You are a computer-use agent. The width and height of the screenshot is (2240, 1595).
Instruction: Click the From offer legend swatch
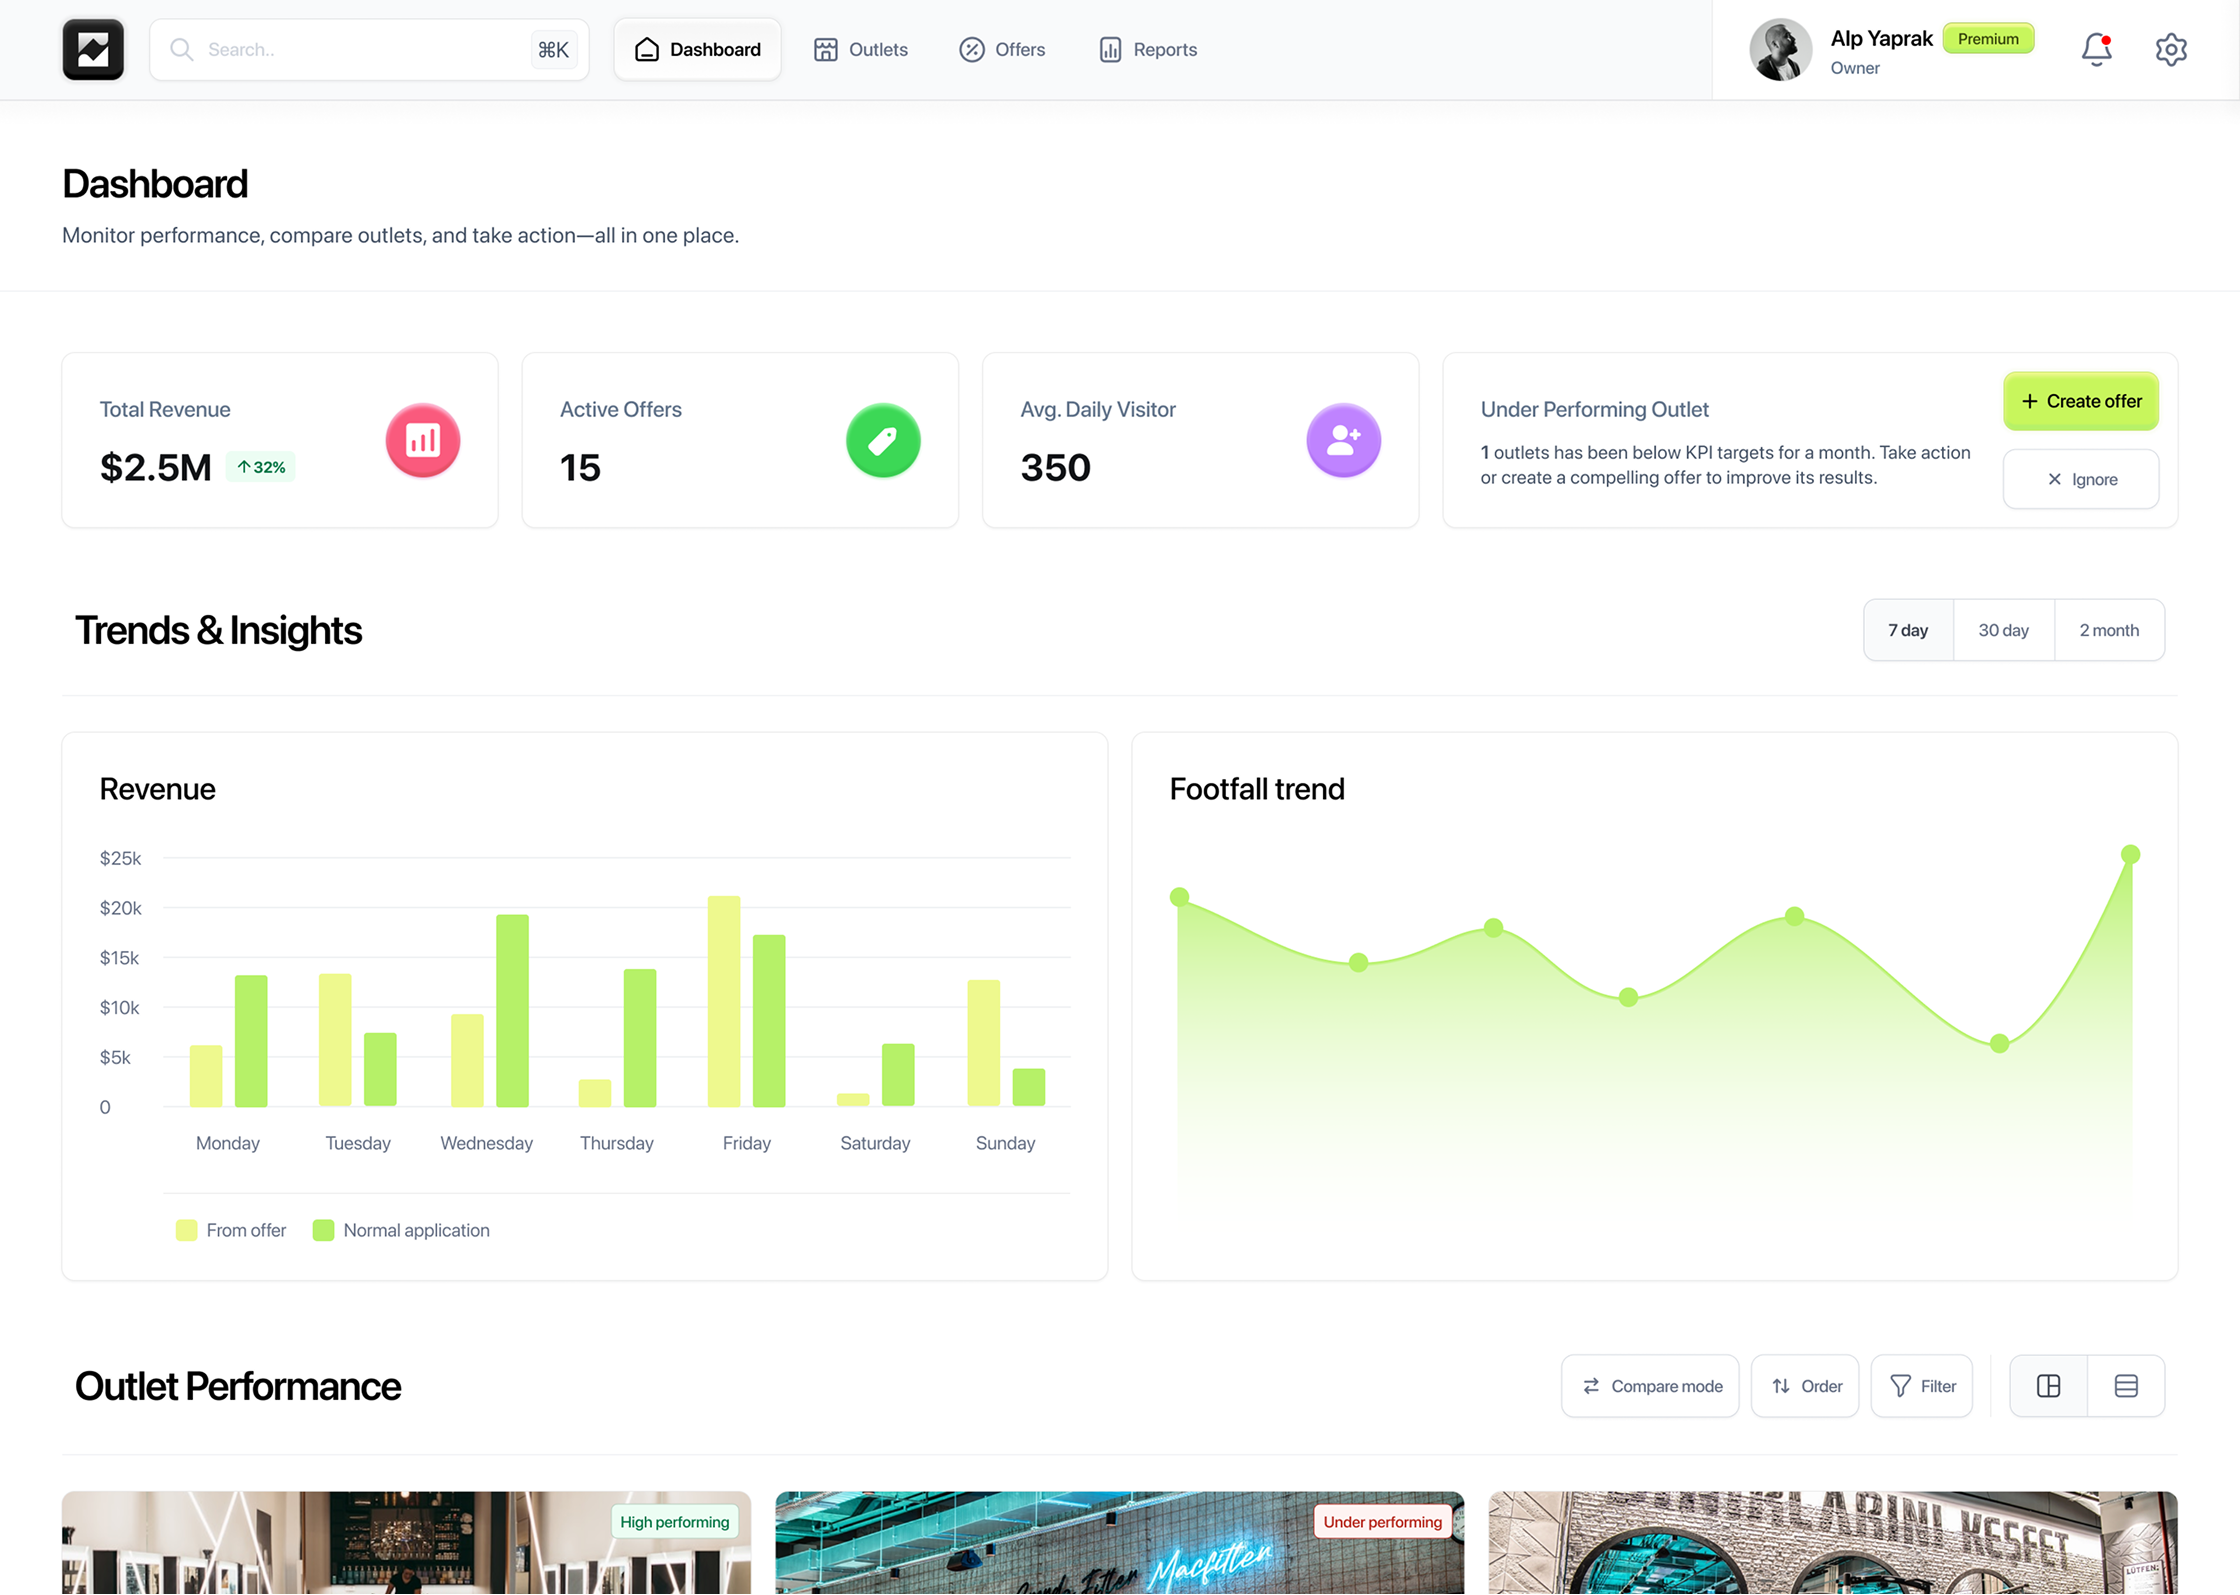point(186,1230)
